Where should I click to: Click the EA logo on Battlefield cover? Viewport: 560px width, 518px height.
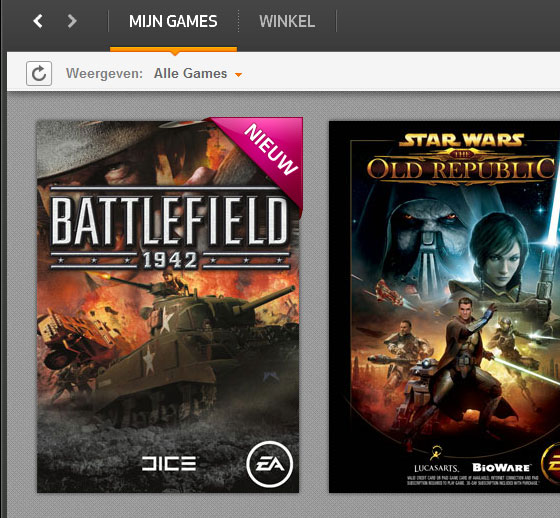pos(270,464)
